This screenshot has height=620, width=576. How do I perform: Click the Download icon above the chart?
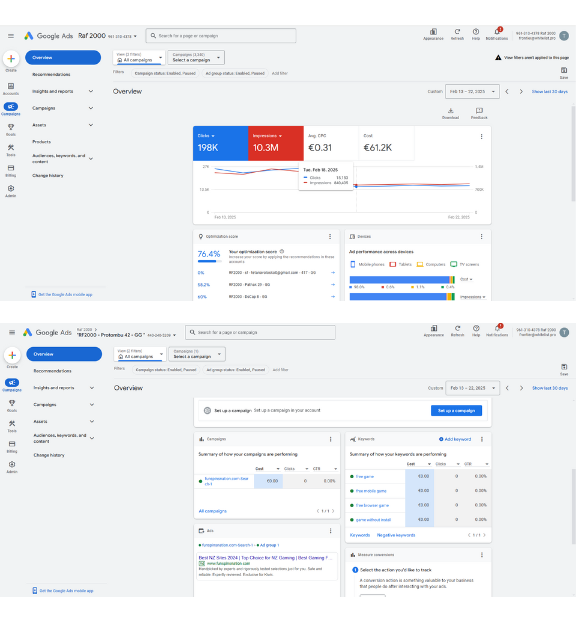coord(450,111)
